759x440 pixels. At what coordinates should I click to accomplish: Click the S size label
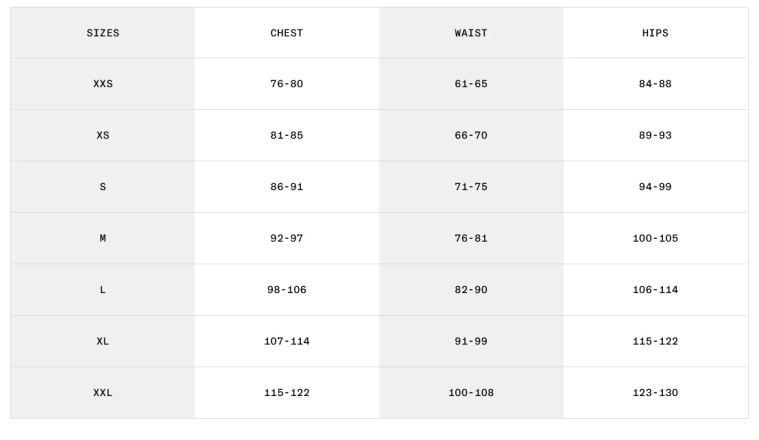(103, 187)
